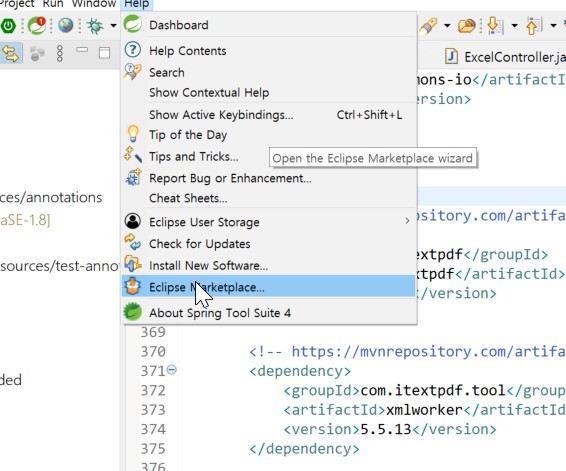Image resolution: width=566 pixels, height=471 pixels.
Task: Click the yellow marker pen toolbar icon
Action: pos(429,26)
